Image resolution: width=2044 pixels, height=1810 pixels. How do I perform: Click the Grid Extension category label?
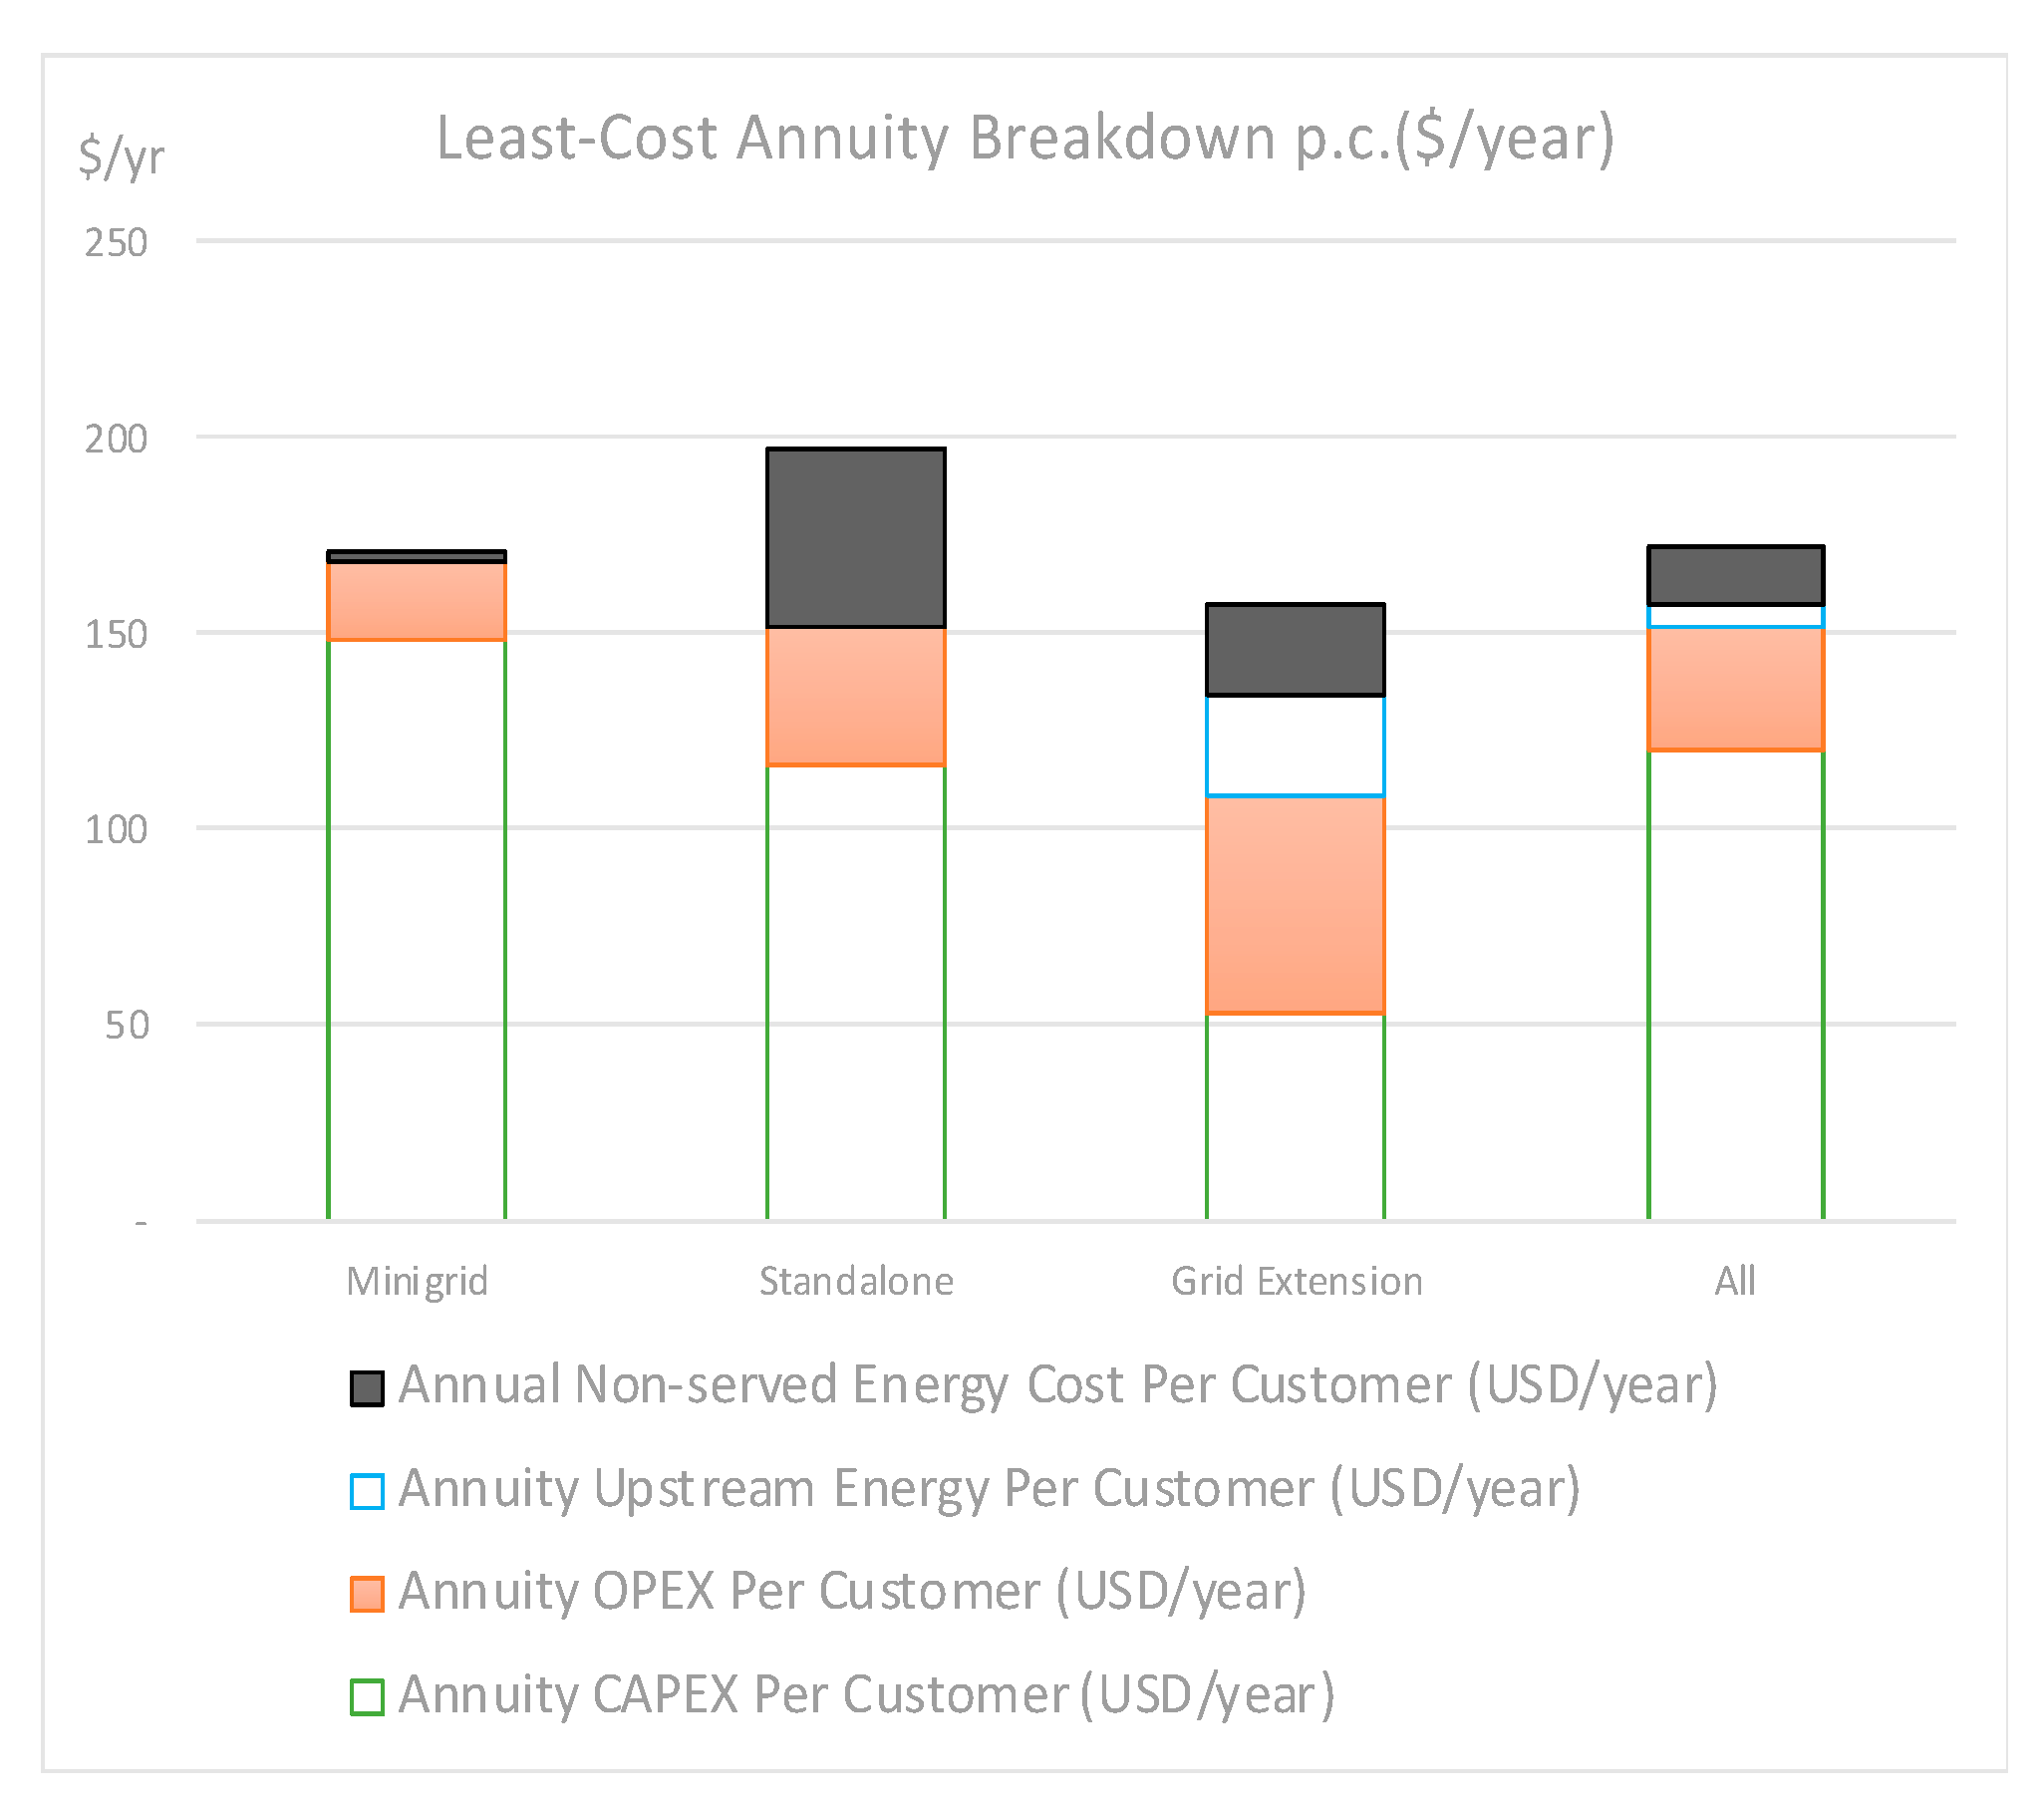pos(1296,1281)
